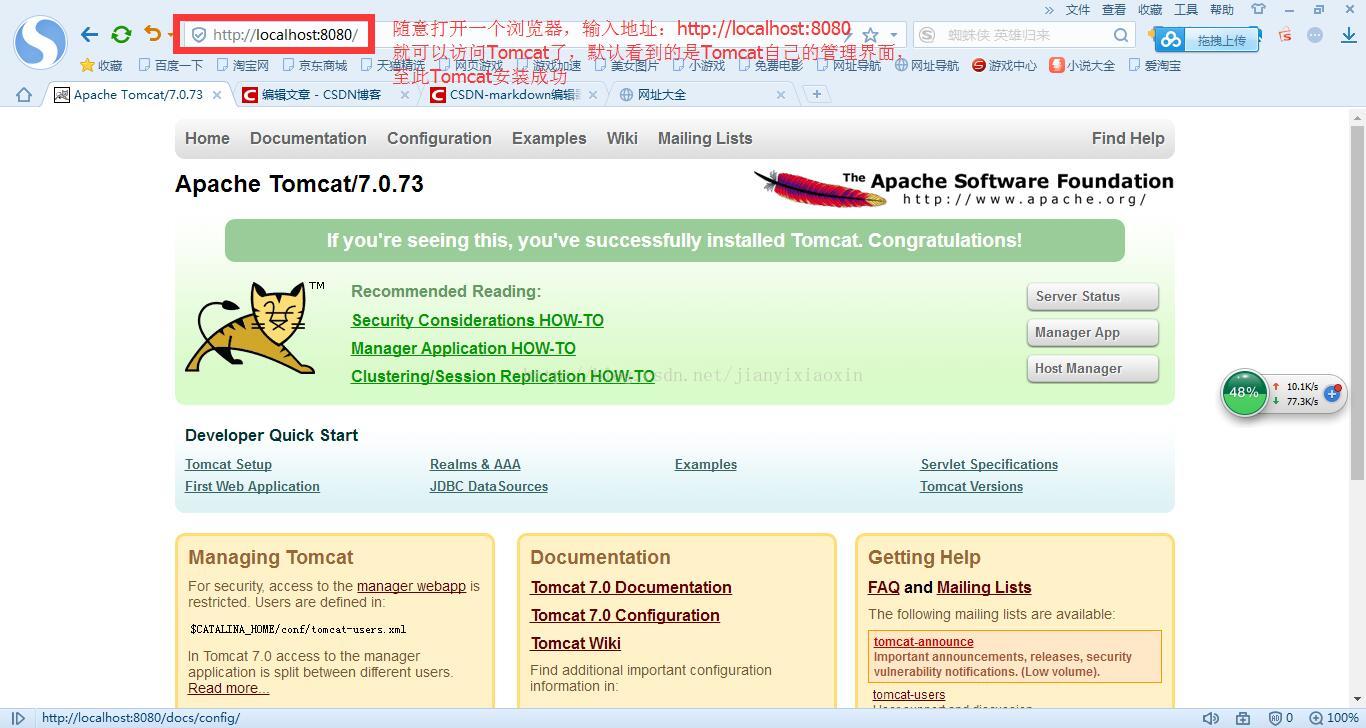Viewport: 1366px width, 728px height.
Task: Open Home in the Tomcat nav bar
Action: (207, 138)
